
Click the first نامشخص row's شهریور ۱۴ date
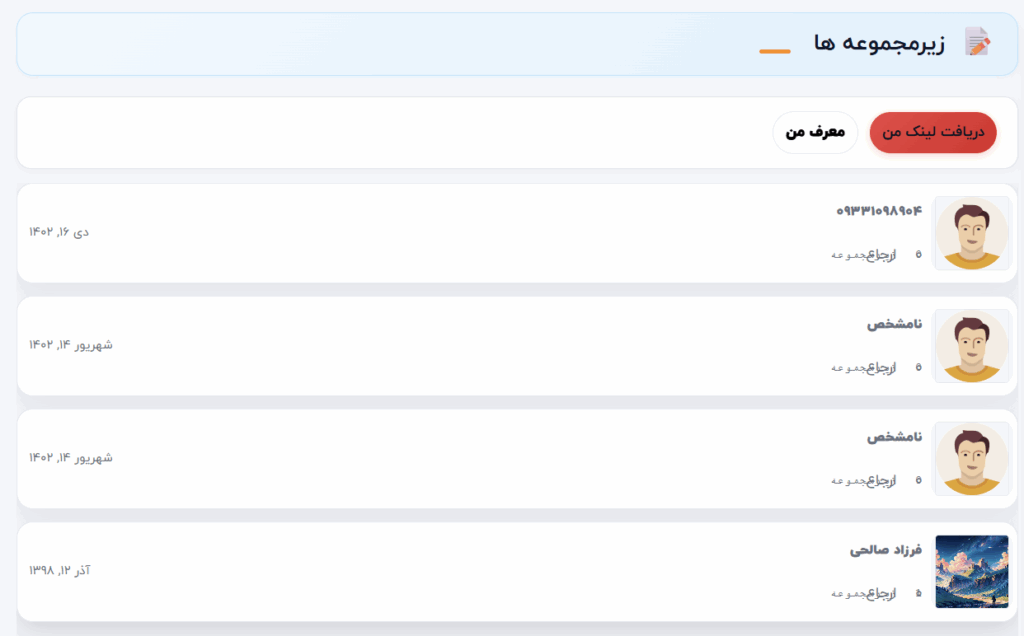71,345
